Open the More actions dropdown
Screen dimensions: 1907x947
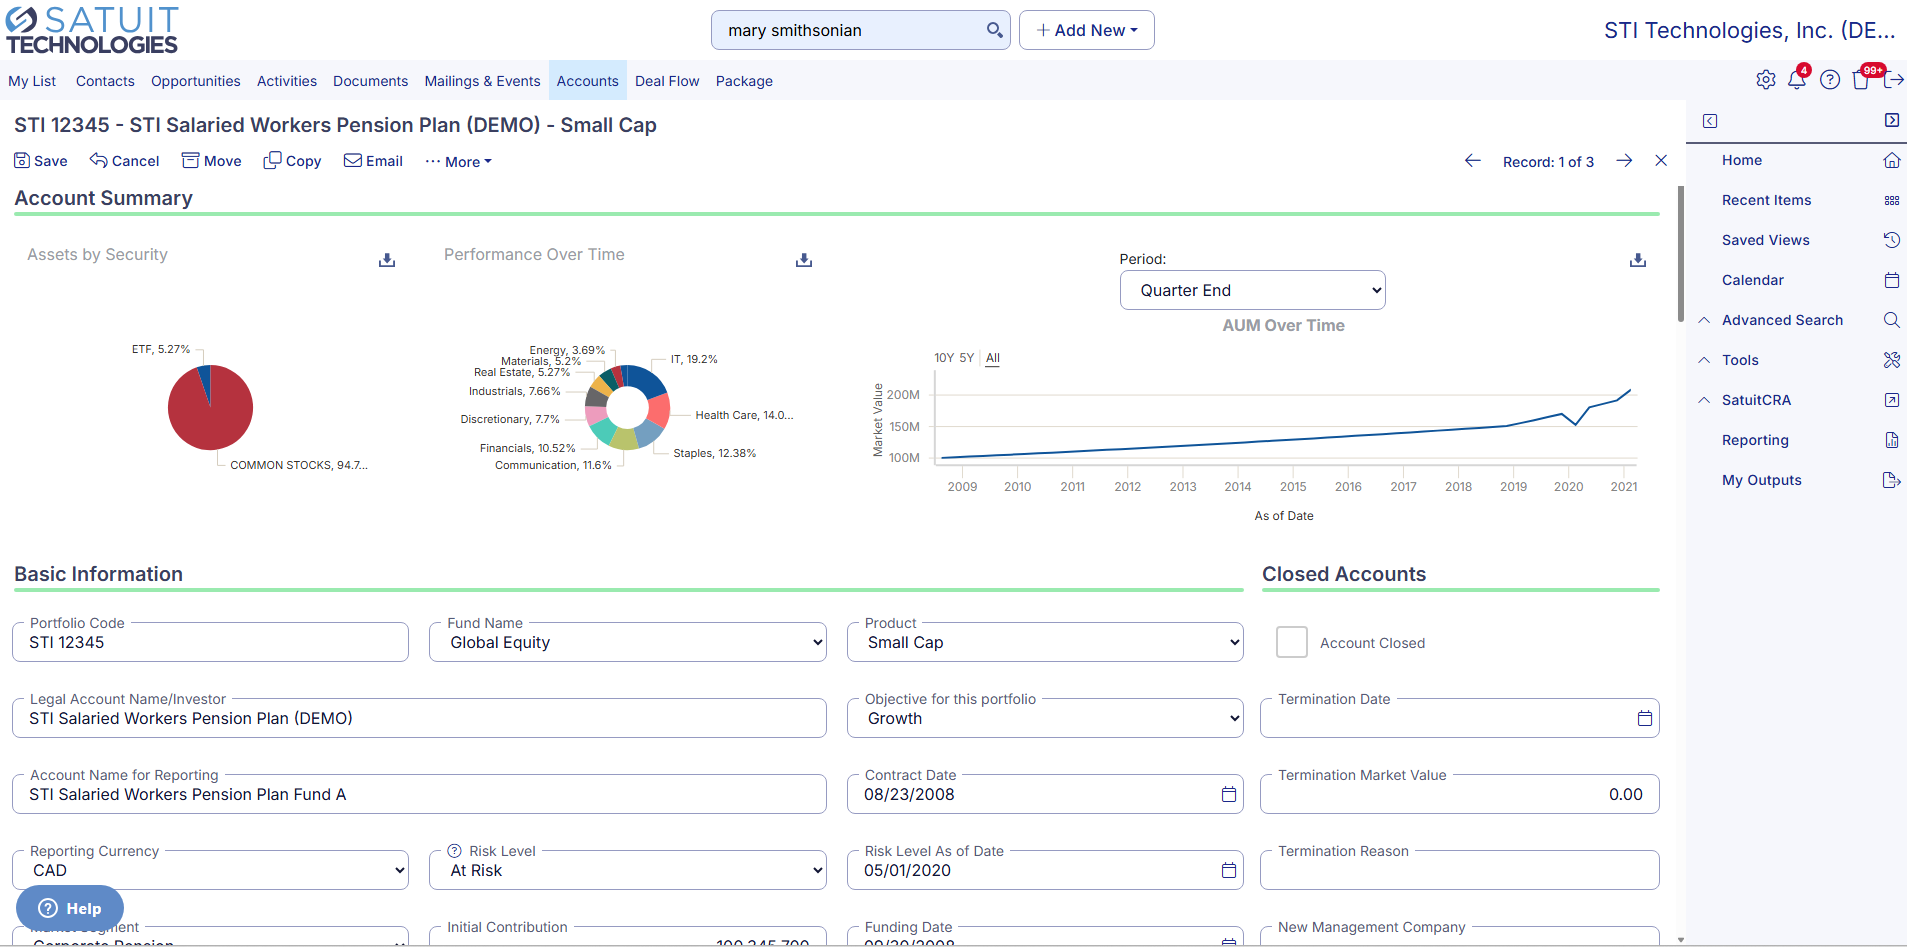click(459, 161)
